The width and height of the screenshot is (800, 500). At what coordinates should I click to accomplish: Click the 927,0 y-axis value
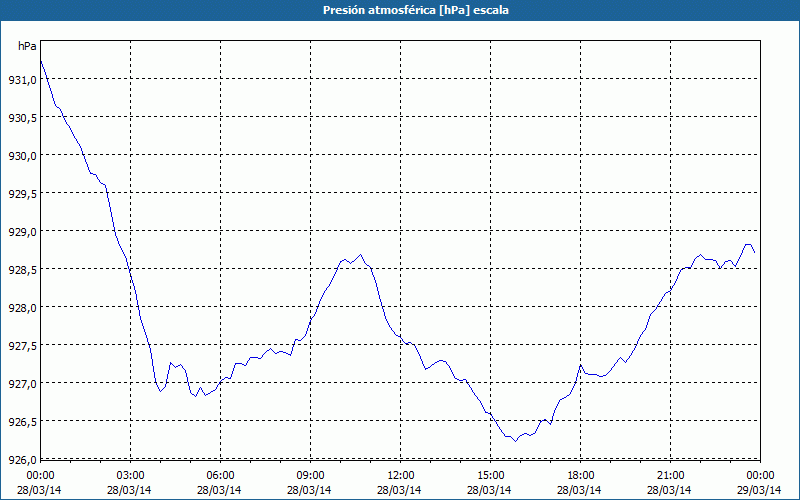23,384
